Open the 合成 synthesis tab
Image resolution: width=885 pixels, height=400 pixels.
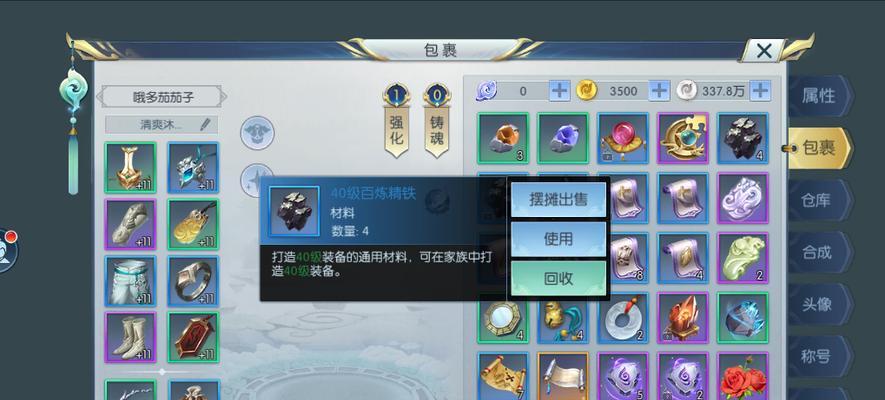click(x=818, y=252)
